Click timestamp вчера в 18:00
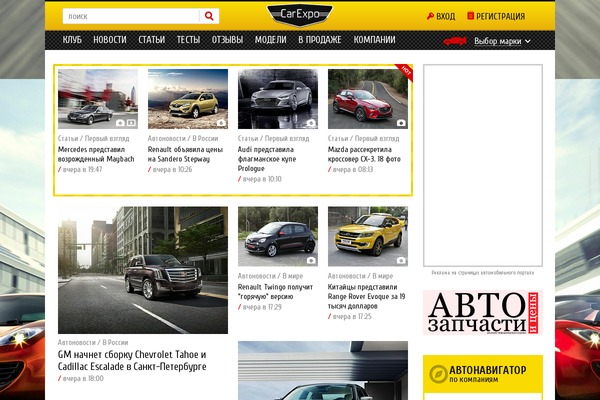Image resolution: width=600 pixels, height=400 pixels. (83, 378)
